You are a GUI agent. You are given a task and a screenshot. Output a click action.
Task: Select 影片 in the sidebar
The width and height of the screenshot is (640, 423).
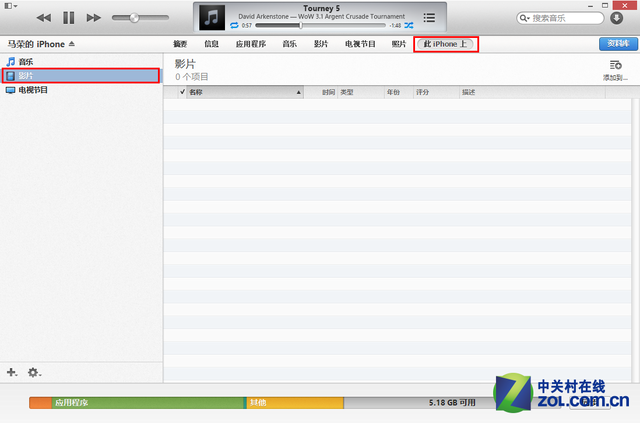[81, 76]
